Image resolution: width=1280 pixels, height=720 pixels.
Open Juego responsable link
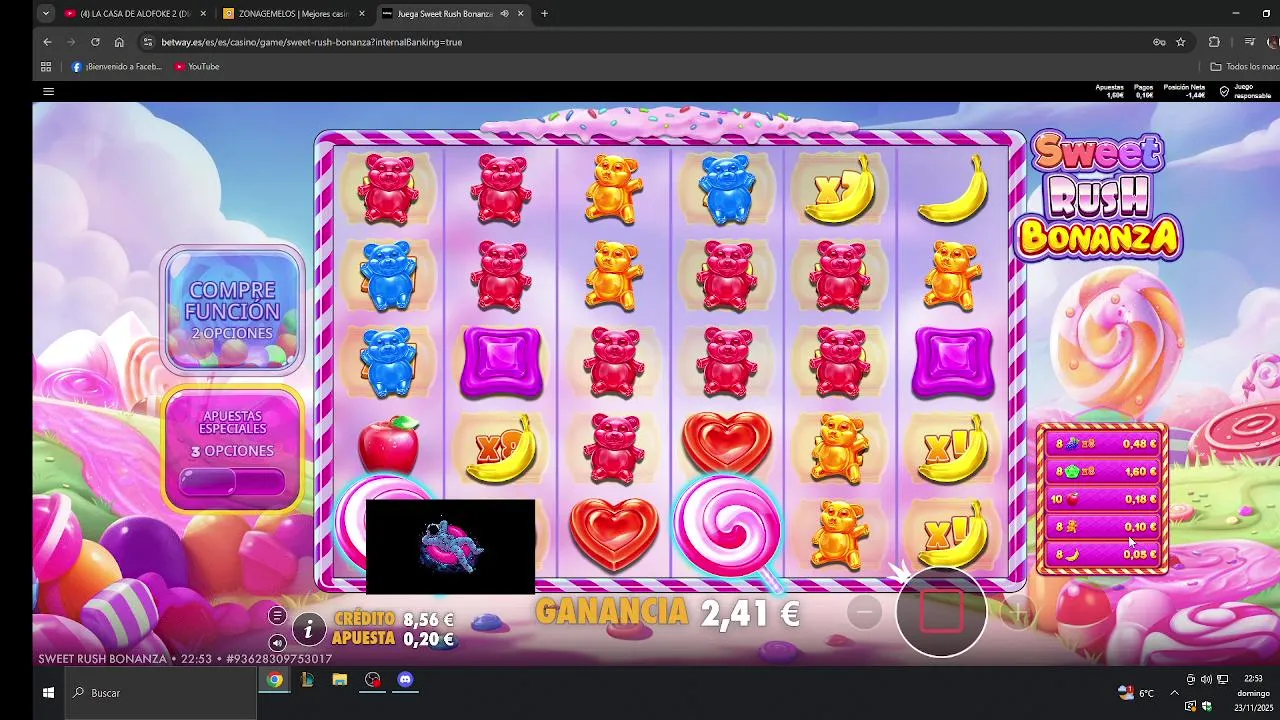coord(1246,91)
